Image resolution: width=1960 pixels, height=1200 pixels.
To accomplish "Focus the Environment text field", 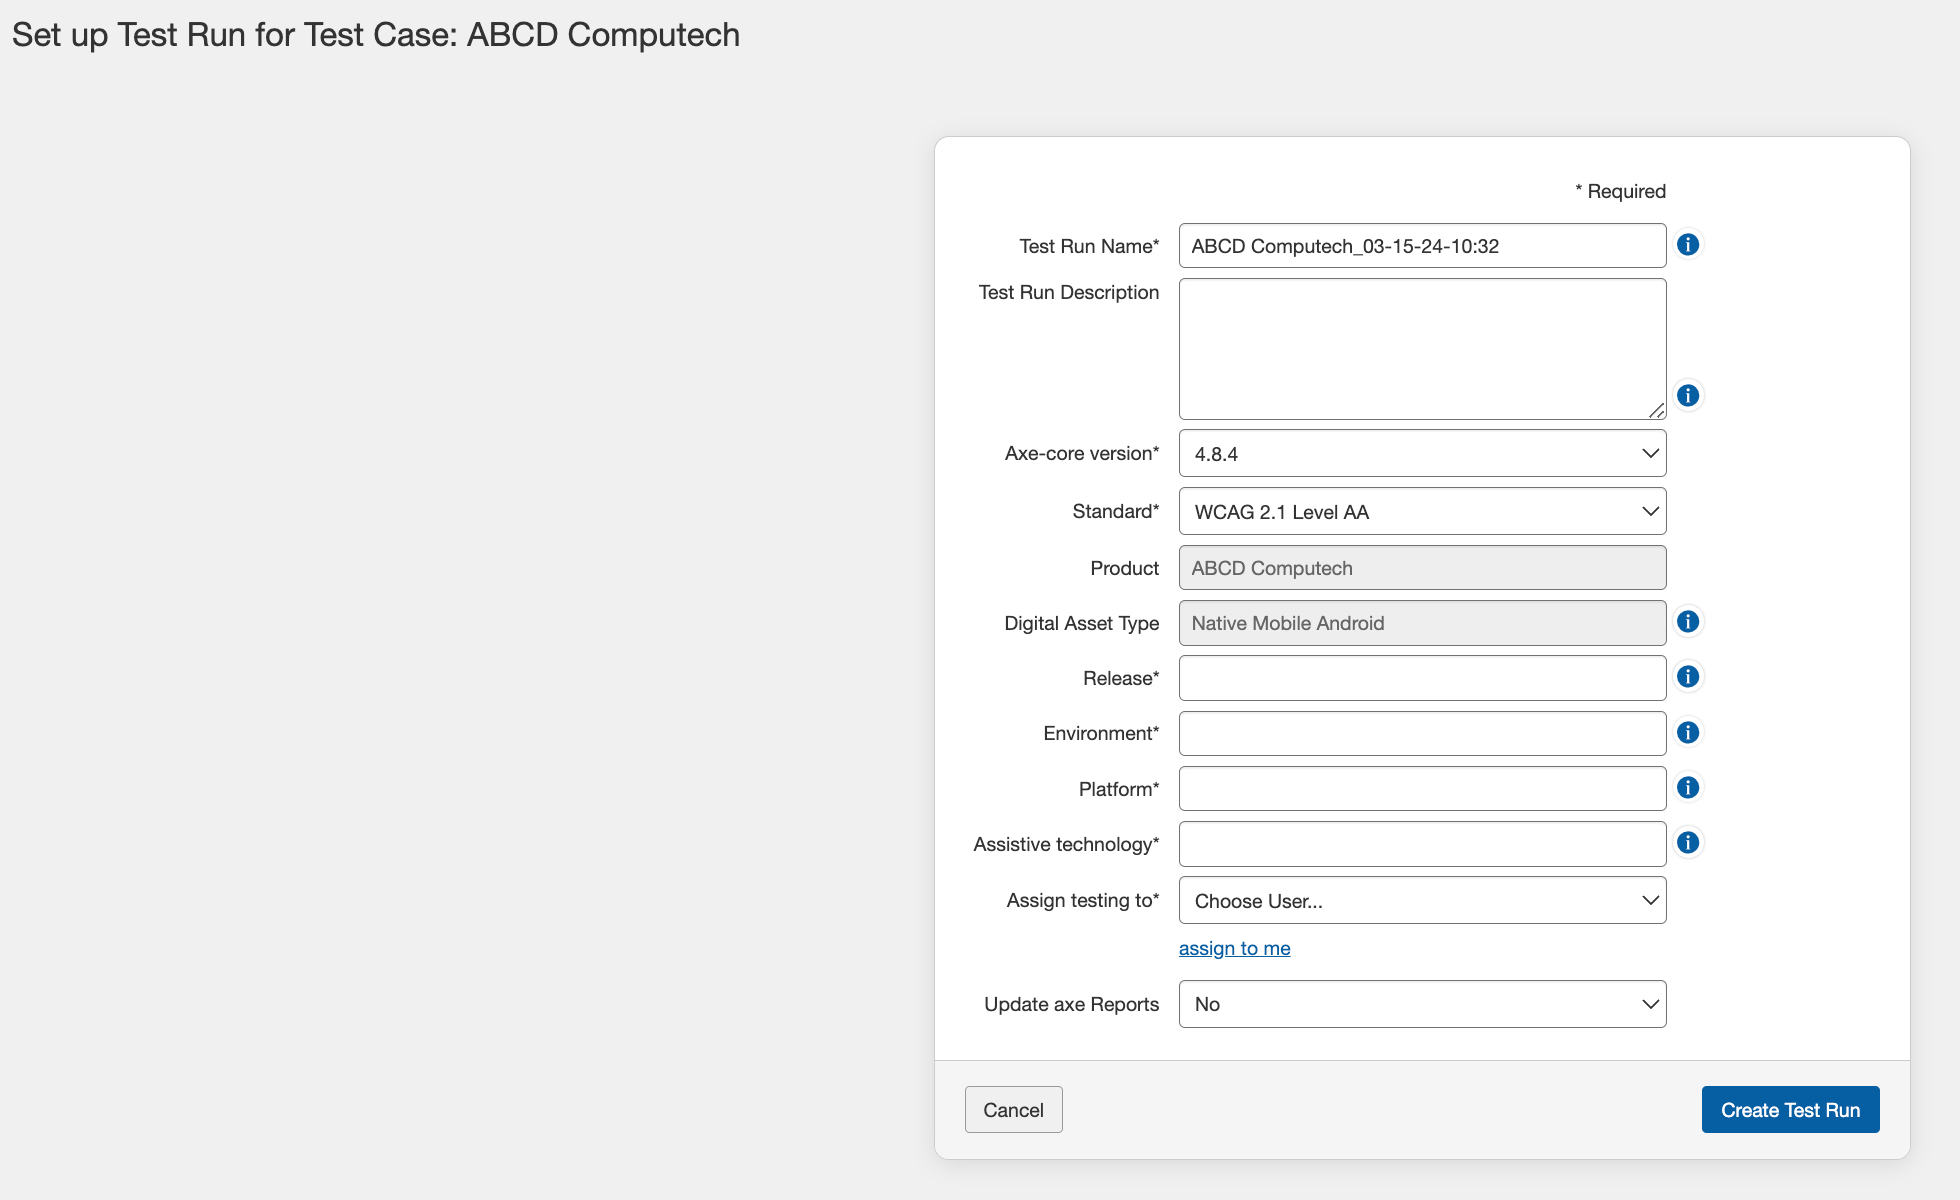I will point(1422,734).
